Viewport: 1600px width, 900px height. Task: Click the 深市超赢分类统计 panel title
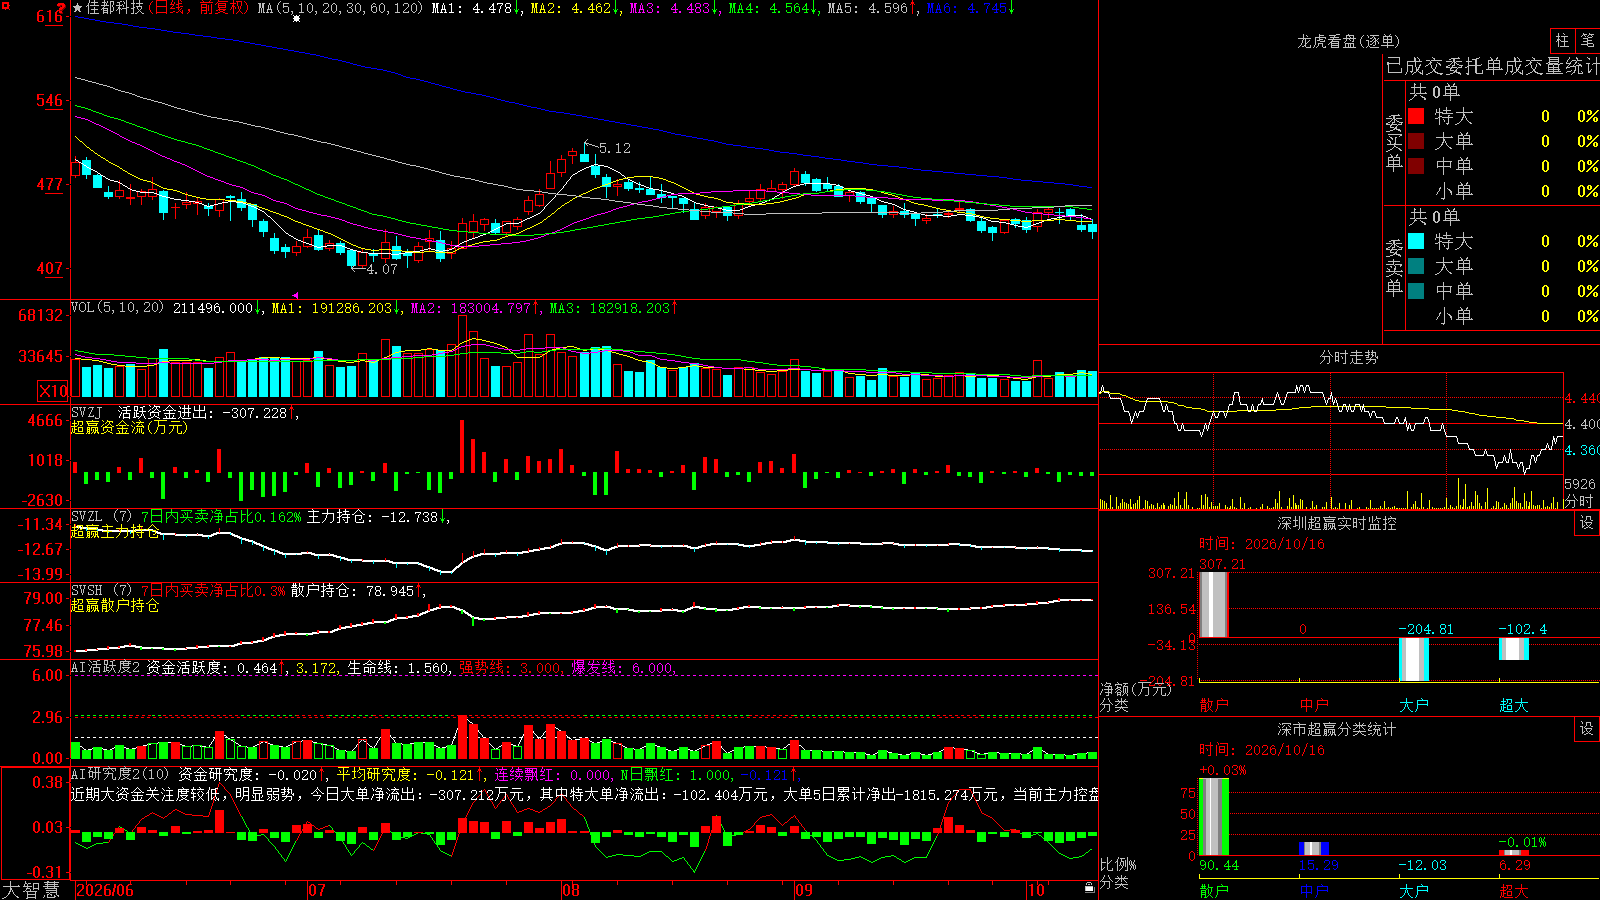coord(1337,729)
